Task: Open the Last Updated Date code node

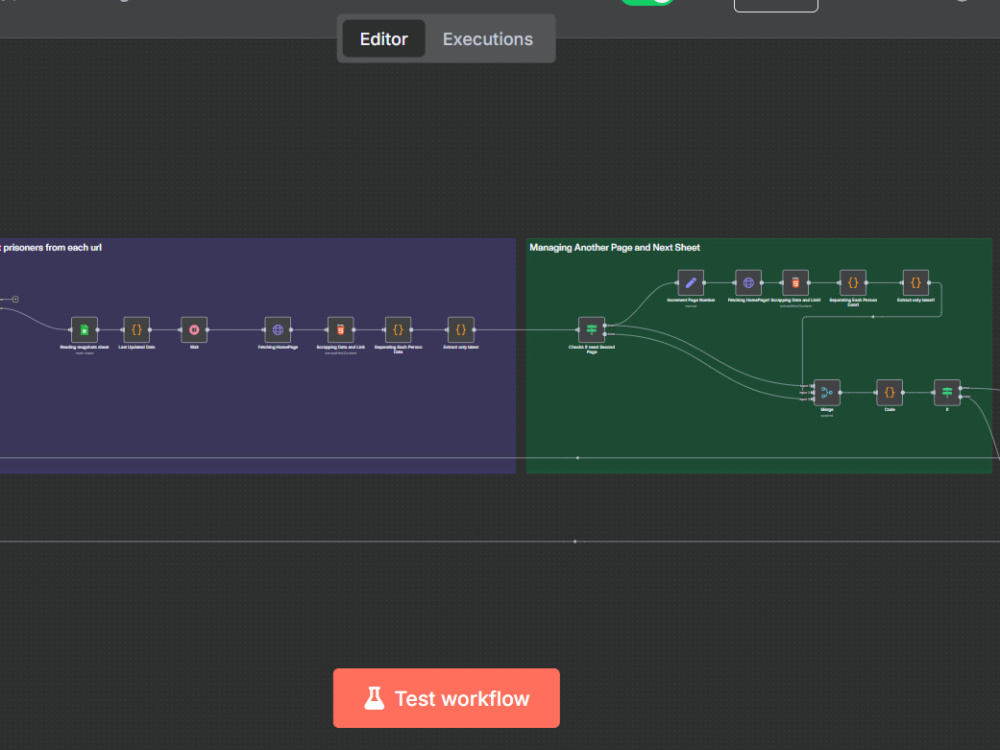Action: tap(136, 330)
